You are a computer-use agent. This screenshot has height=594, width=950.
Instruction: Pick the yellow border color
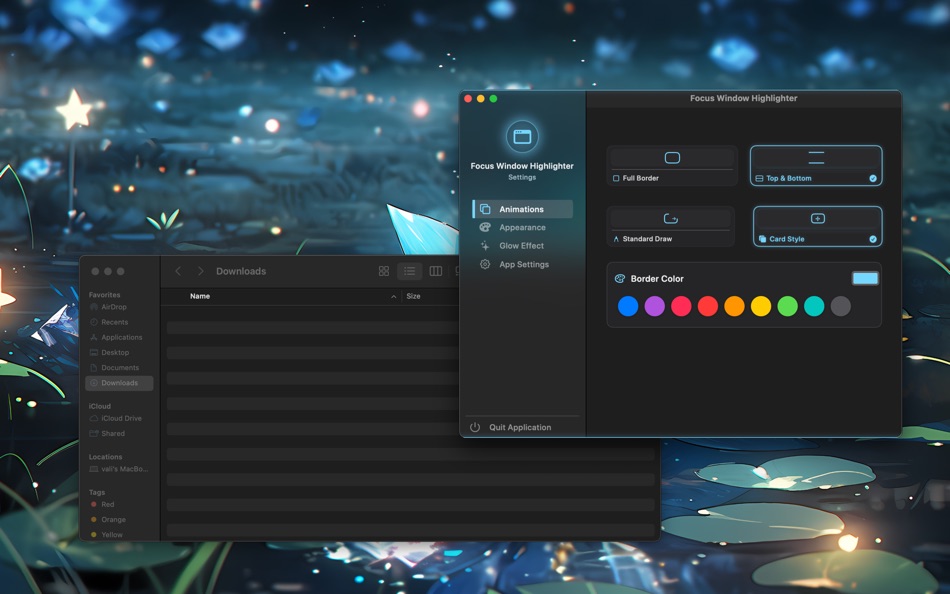tap(761, 306)
